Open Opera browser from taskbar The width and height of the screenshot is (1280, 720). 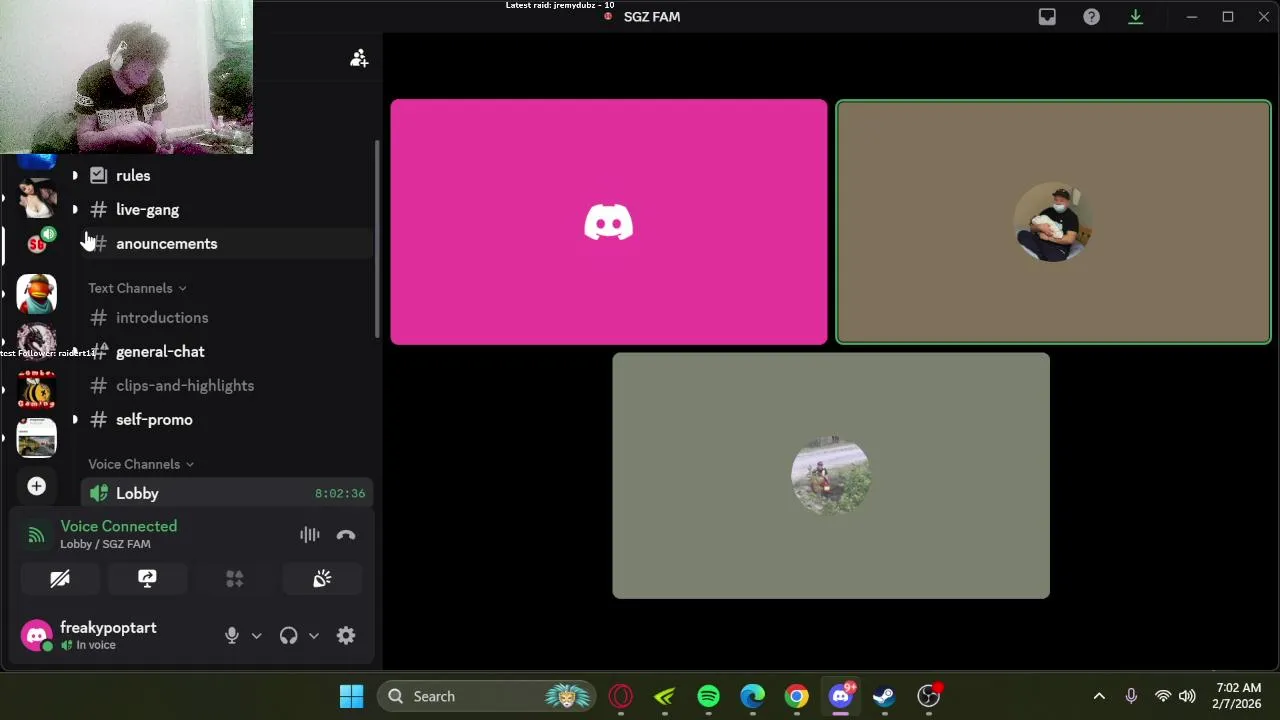pyautogui.click(x=621, y=696)
